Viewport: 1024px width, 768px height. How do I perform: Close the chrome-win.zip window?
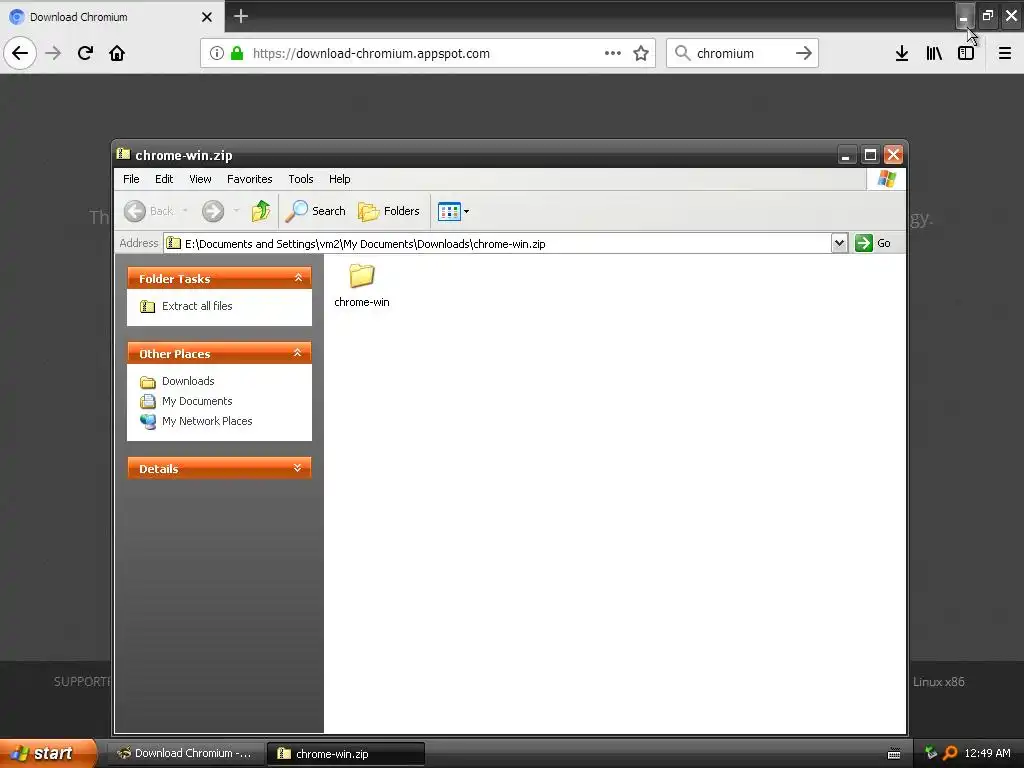893,155
